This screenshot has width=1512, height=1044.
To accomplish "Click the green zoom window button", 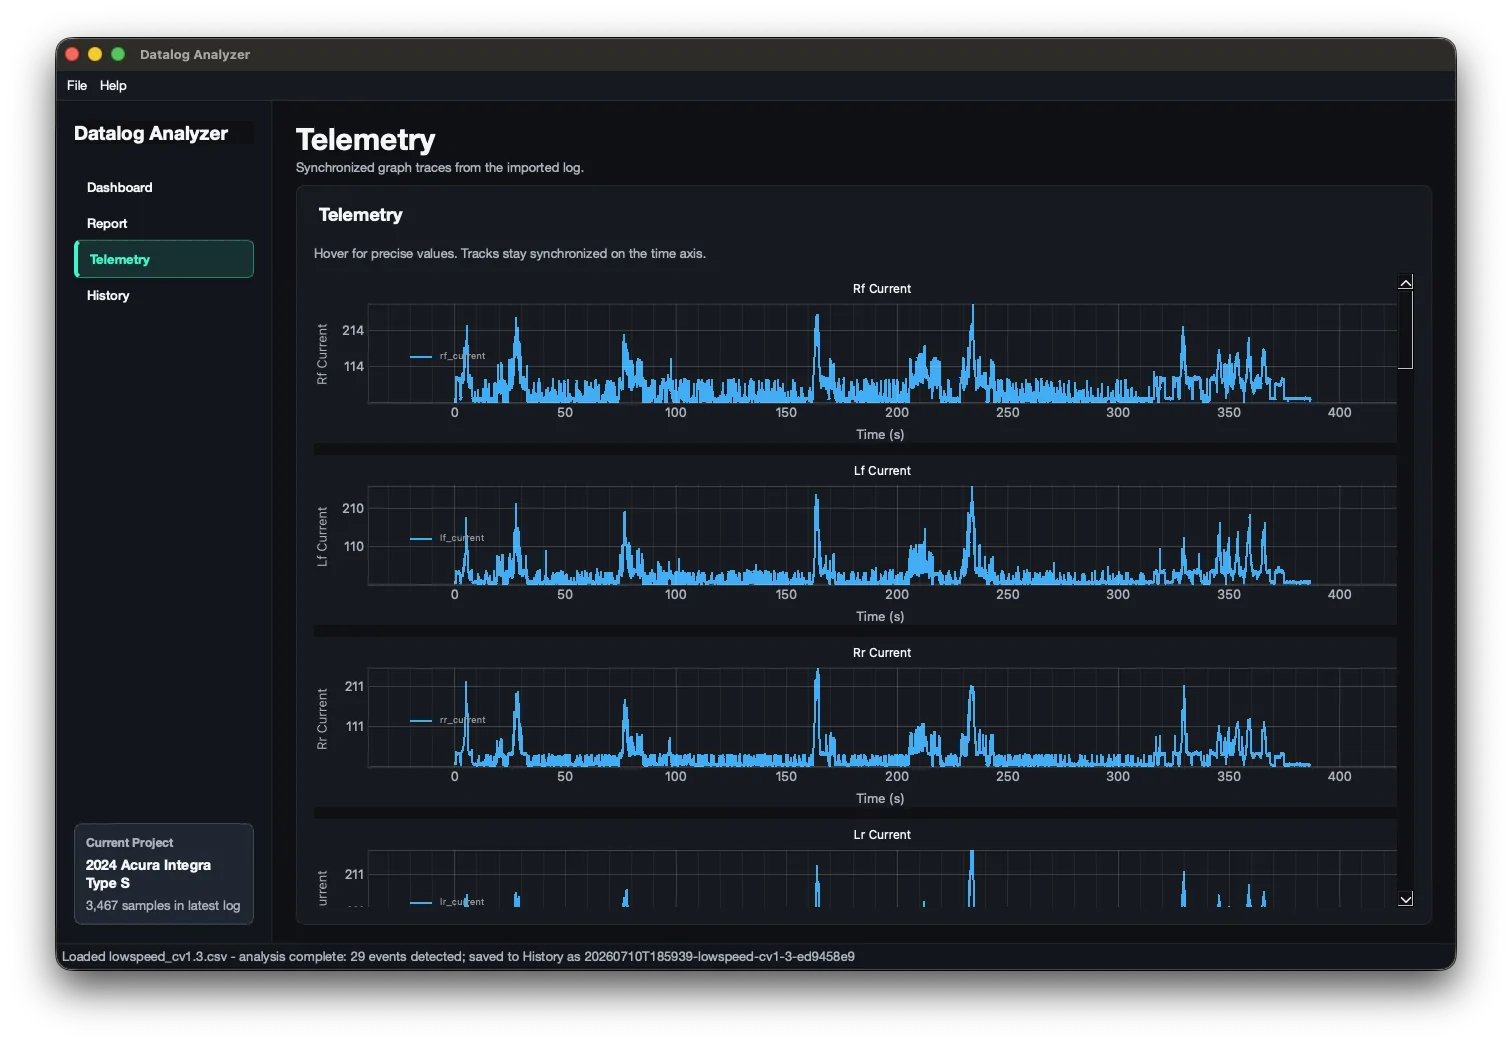I will coord(118,54).
